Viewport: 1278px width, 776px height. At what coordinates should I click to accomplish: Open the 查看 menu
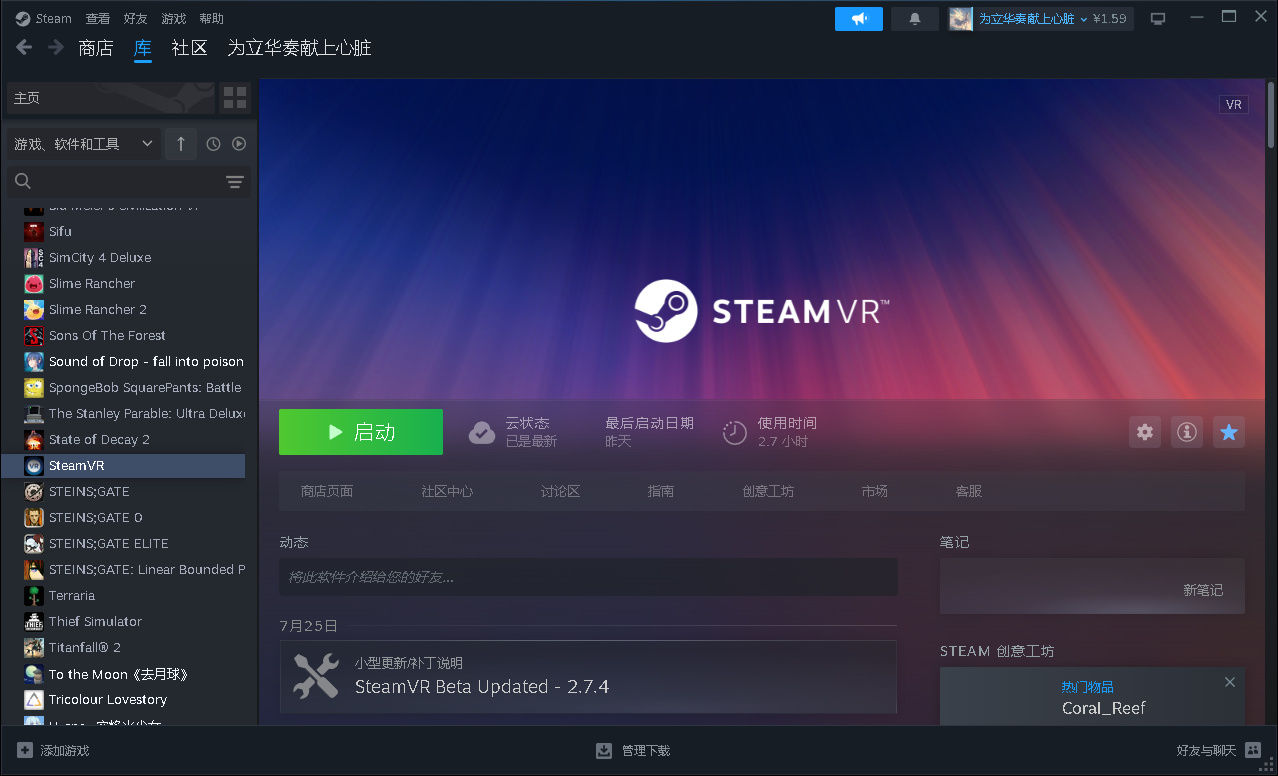click(98, 18)
